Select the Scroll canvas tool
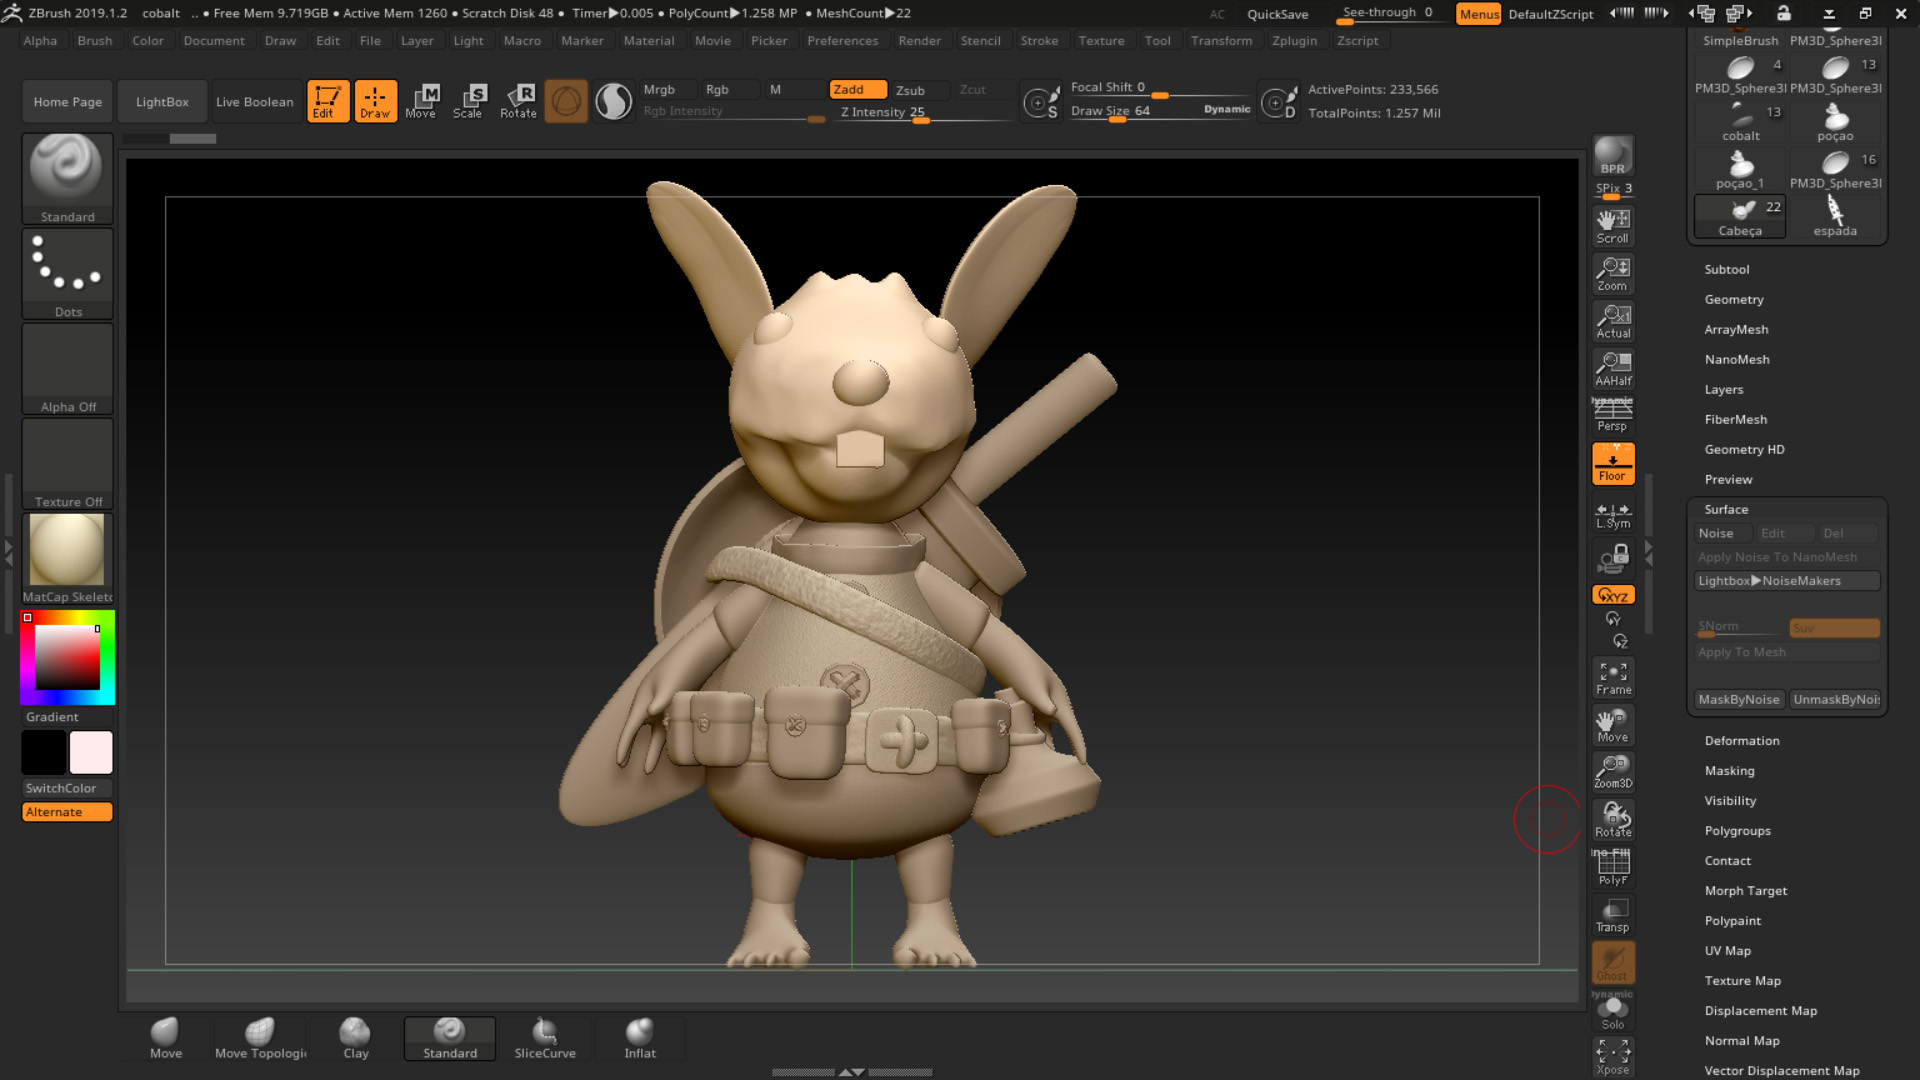The image size is (1920, 1080). [x=1613, y=226]
